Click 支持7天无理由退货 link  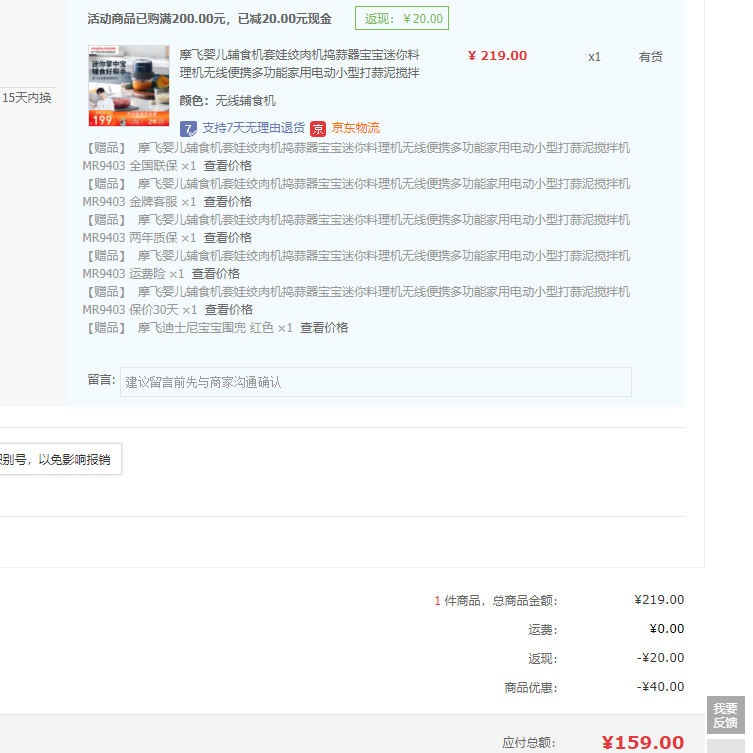click(254, 128)
